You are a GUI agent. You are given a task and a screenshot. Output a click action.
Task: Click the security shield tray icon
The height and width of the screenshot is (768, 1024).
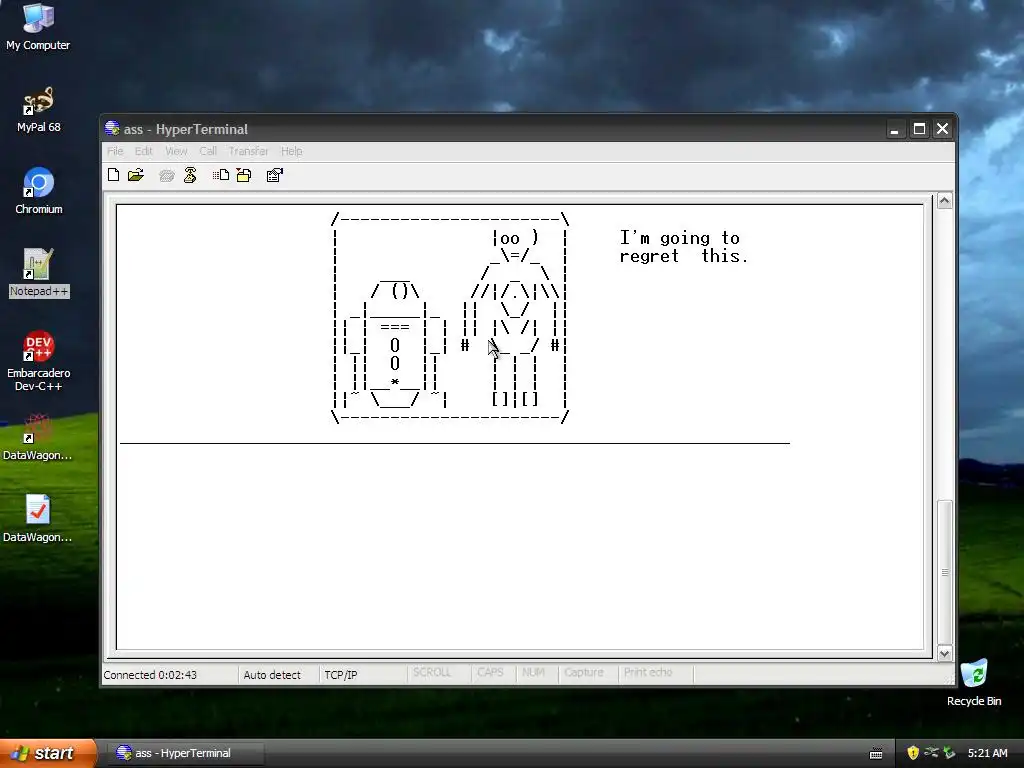coord(913,753)
